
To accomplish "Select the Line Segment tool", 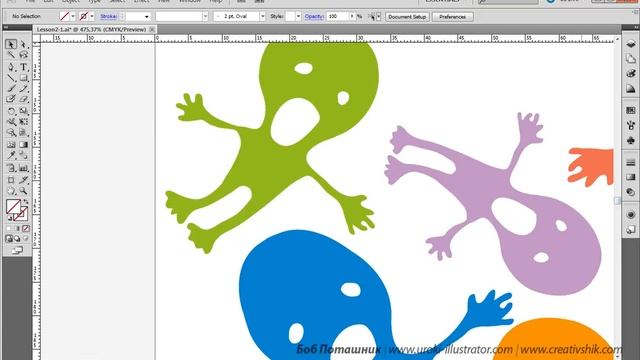I will click(11, 78).
